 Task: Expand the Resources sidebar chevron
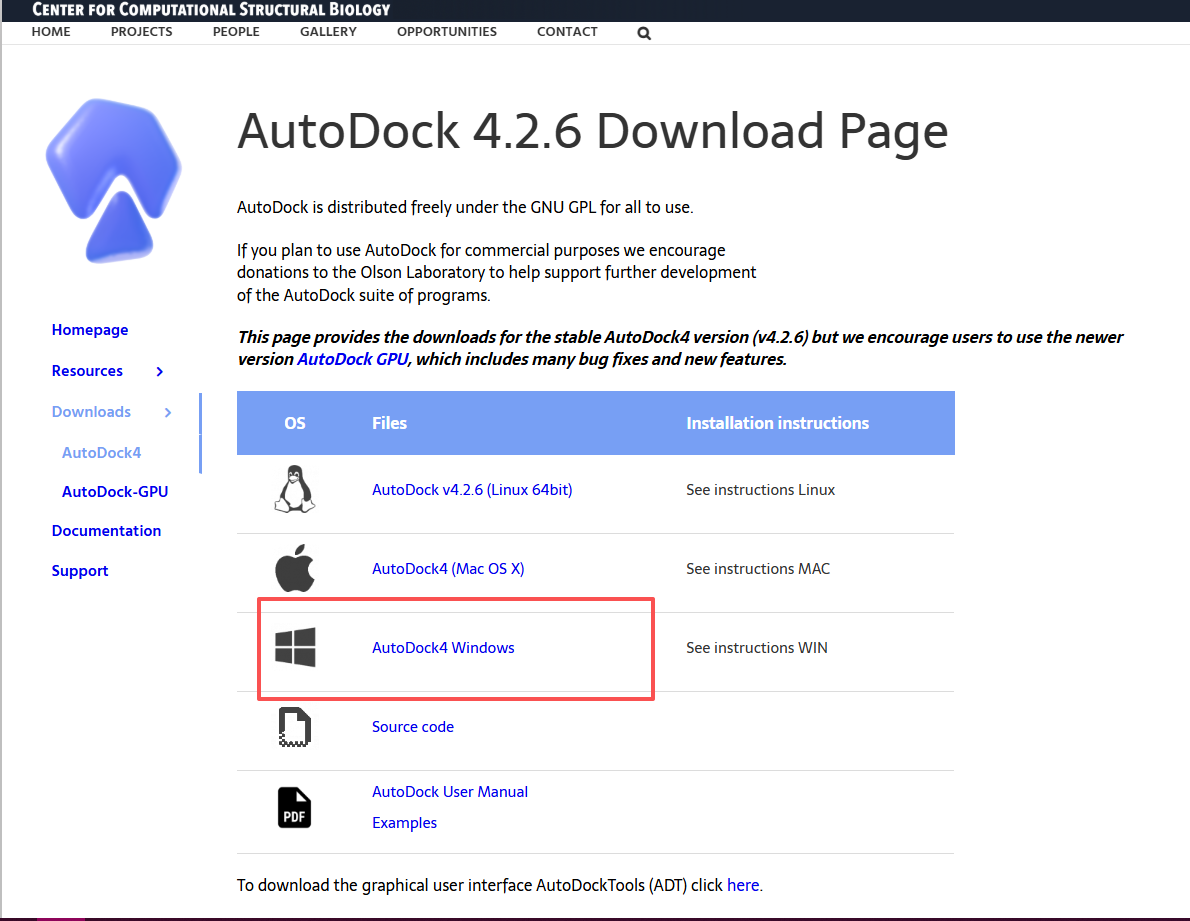(160, 371)
